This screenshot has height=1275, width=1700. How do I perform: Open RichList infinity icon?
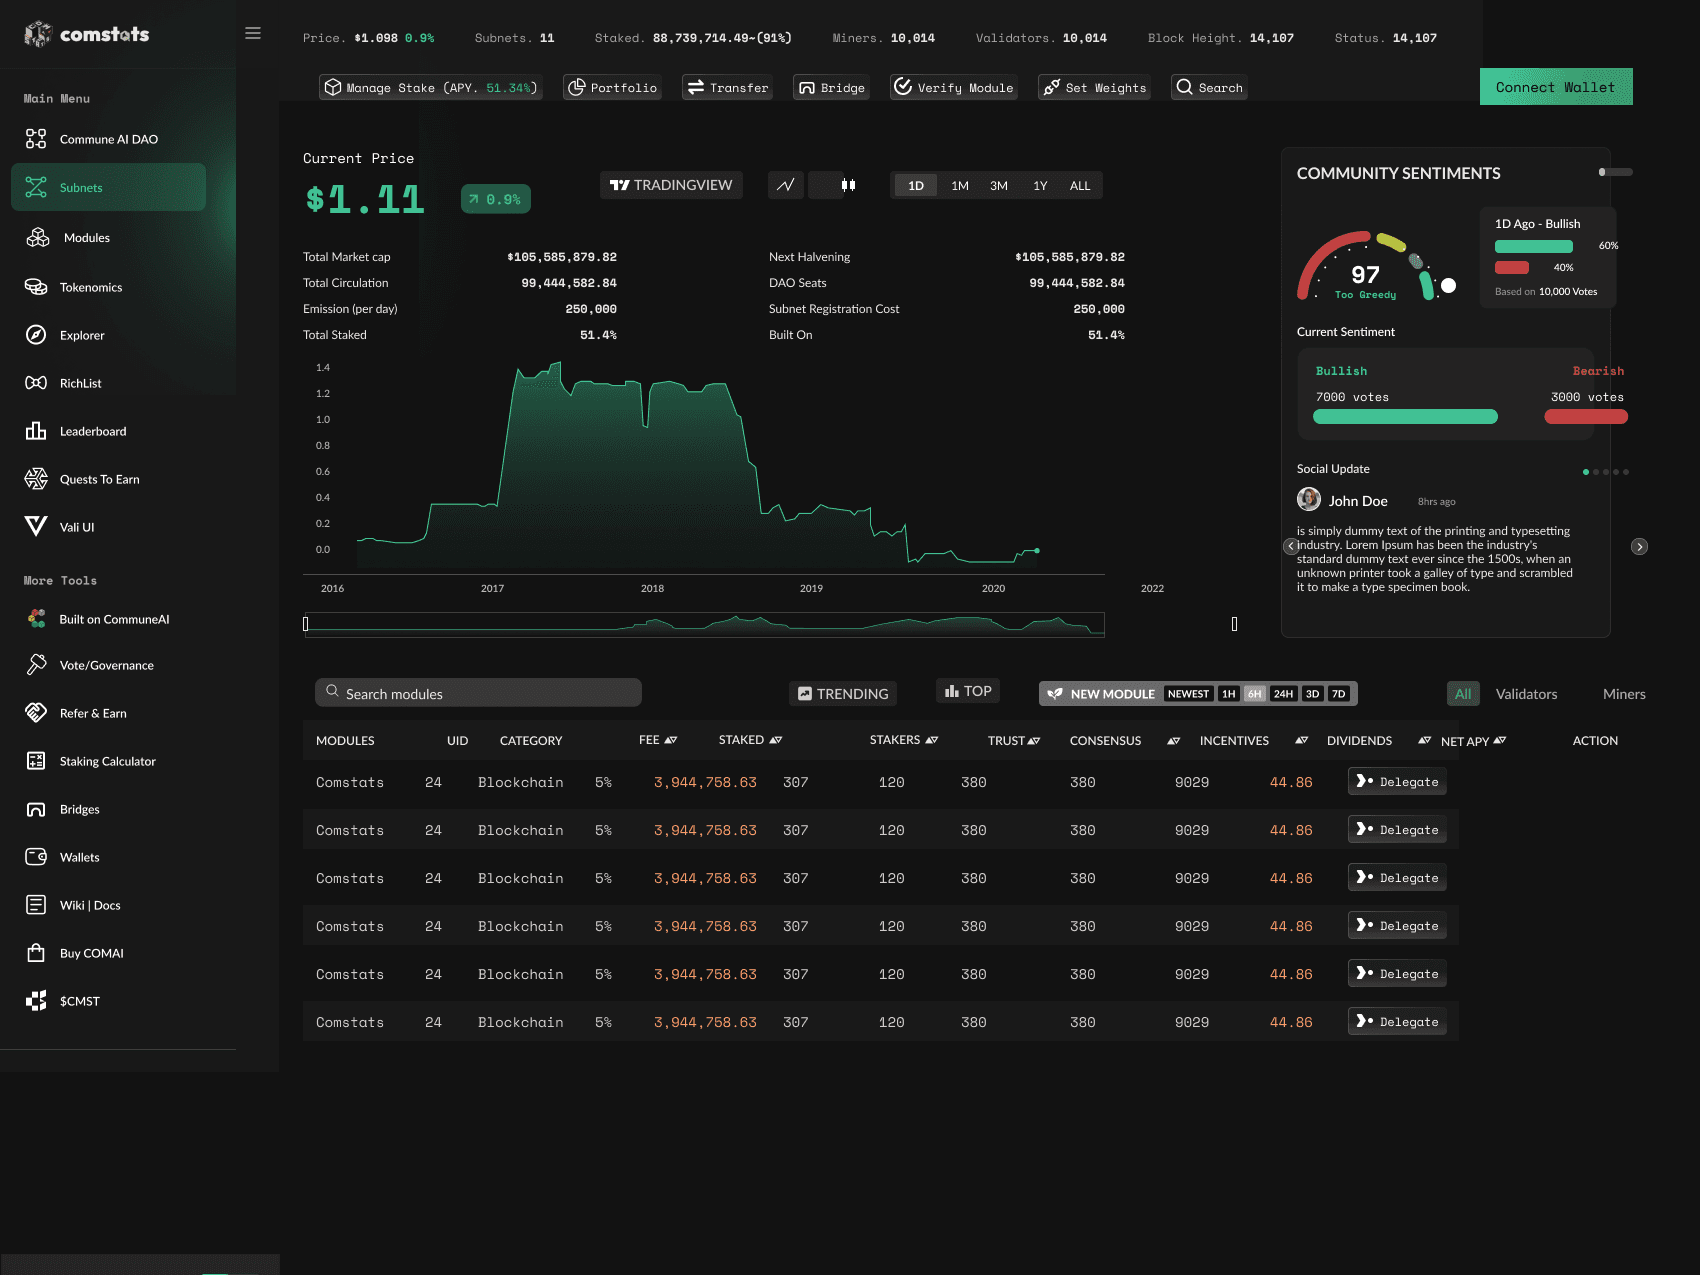click(36, 383)
